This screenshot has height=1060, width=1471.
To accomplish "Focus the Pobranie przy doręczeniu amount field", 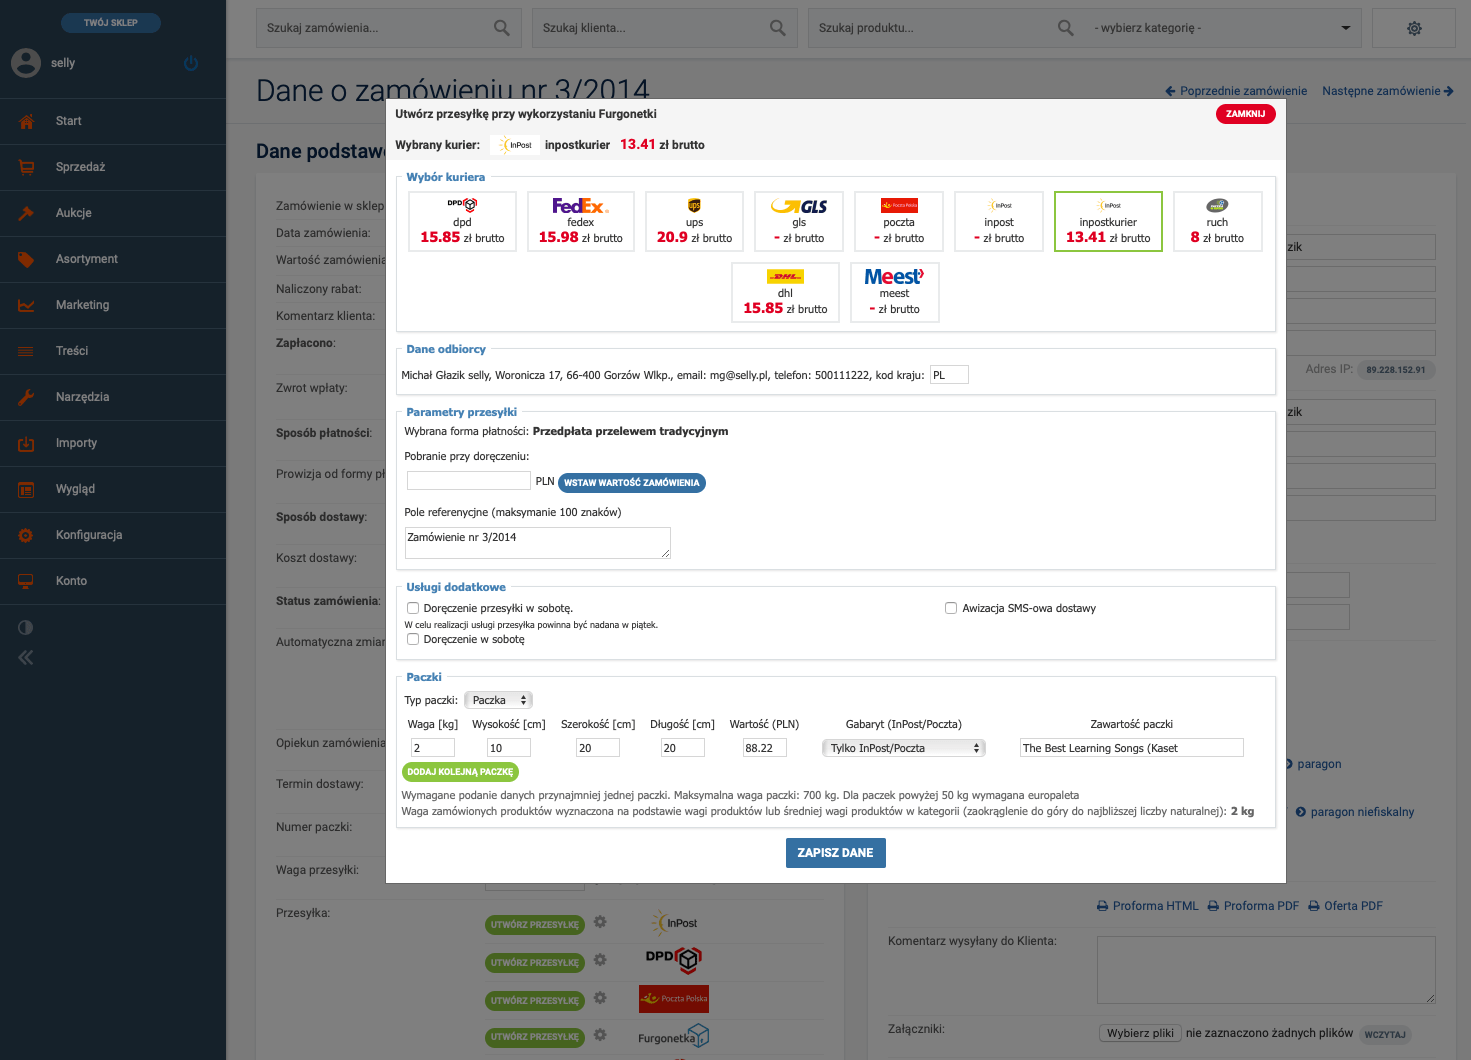I will [x=468, y=481].
